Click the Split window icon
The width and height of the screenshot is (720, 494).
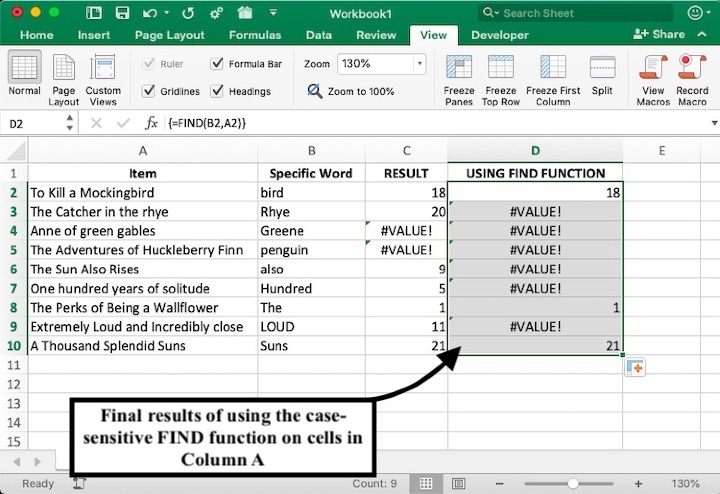coord(602,68)
